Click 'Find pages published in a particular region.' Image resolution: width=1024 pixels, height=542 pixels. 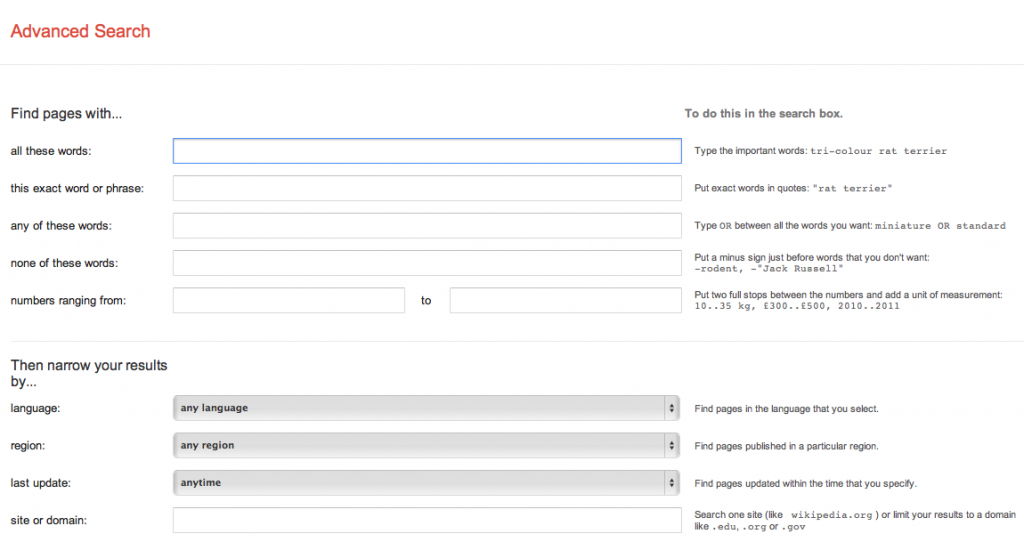coord(786,446)
